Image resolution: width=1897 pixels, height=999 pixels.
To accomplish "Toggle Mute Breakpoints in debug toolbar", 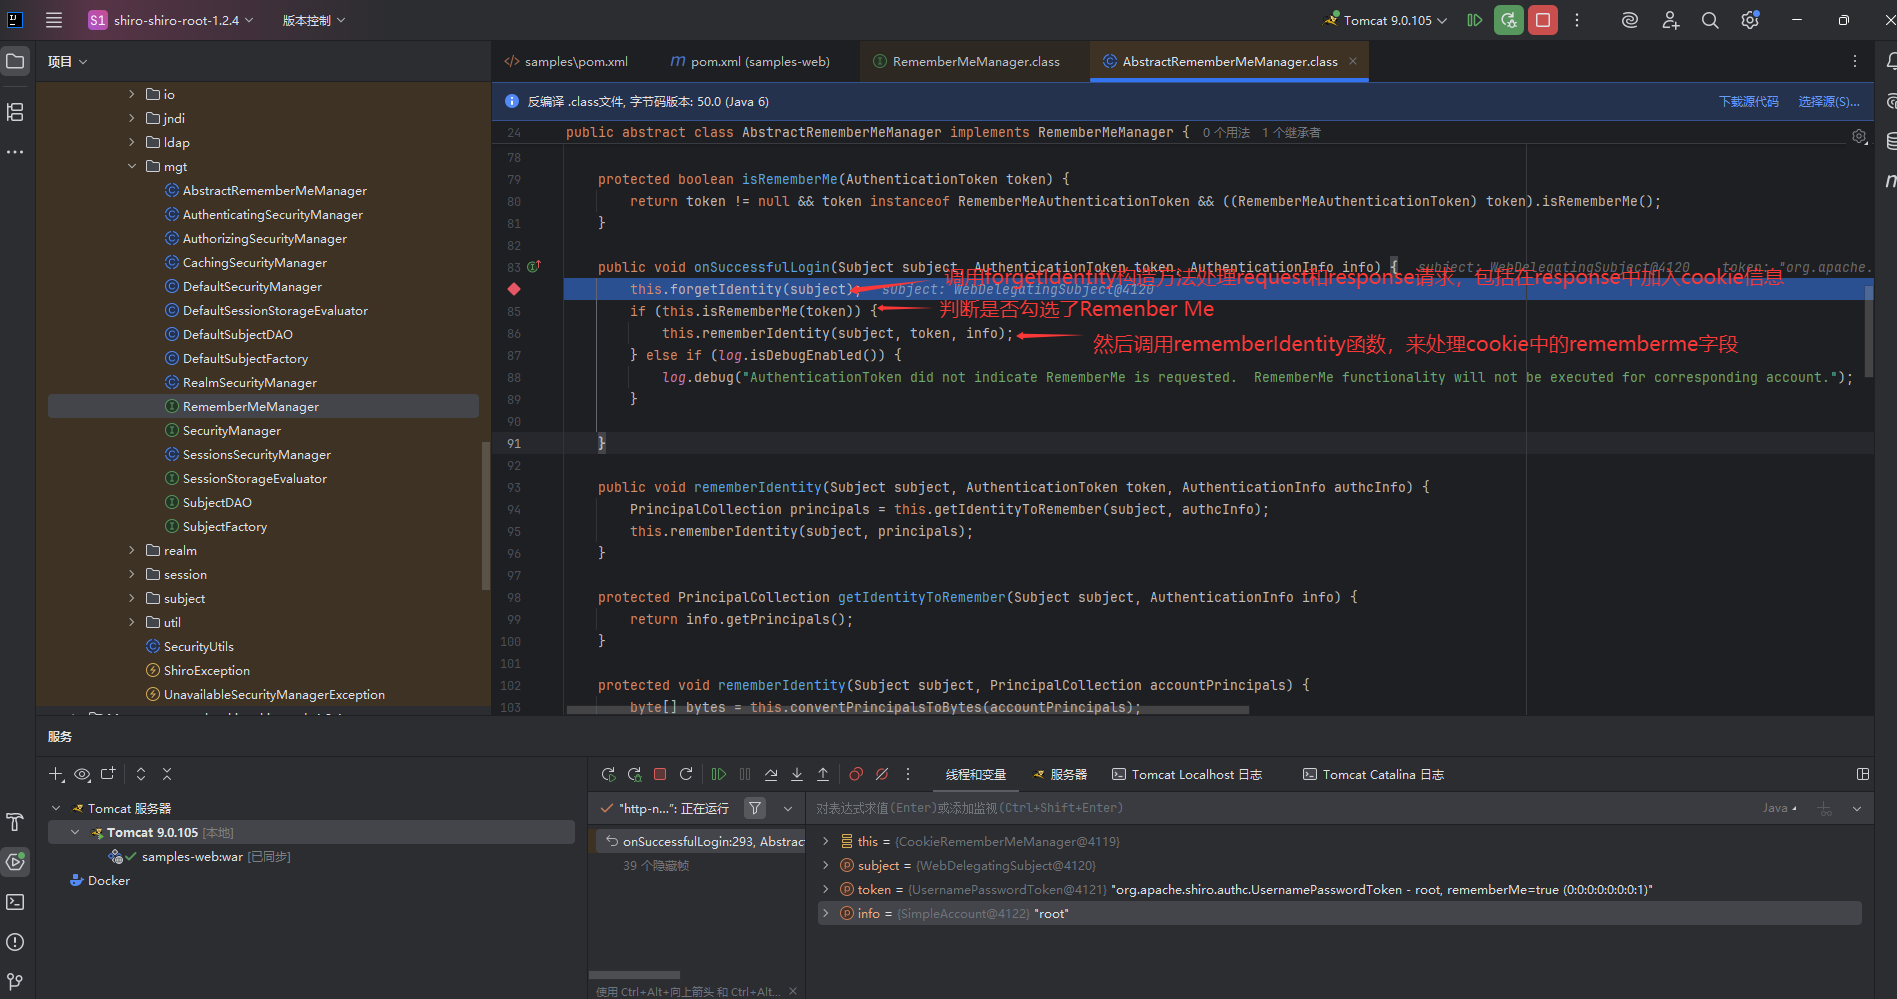I will click(x=882, y=774).
